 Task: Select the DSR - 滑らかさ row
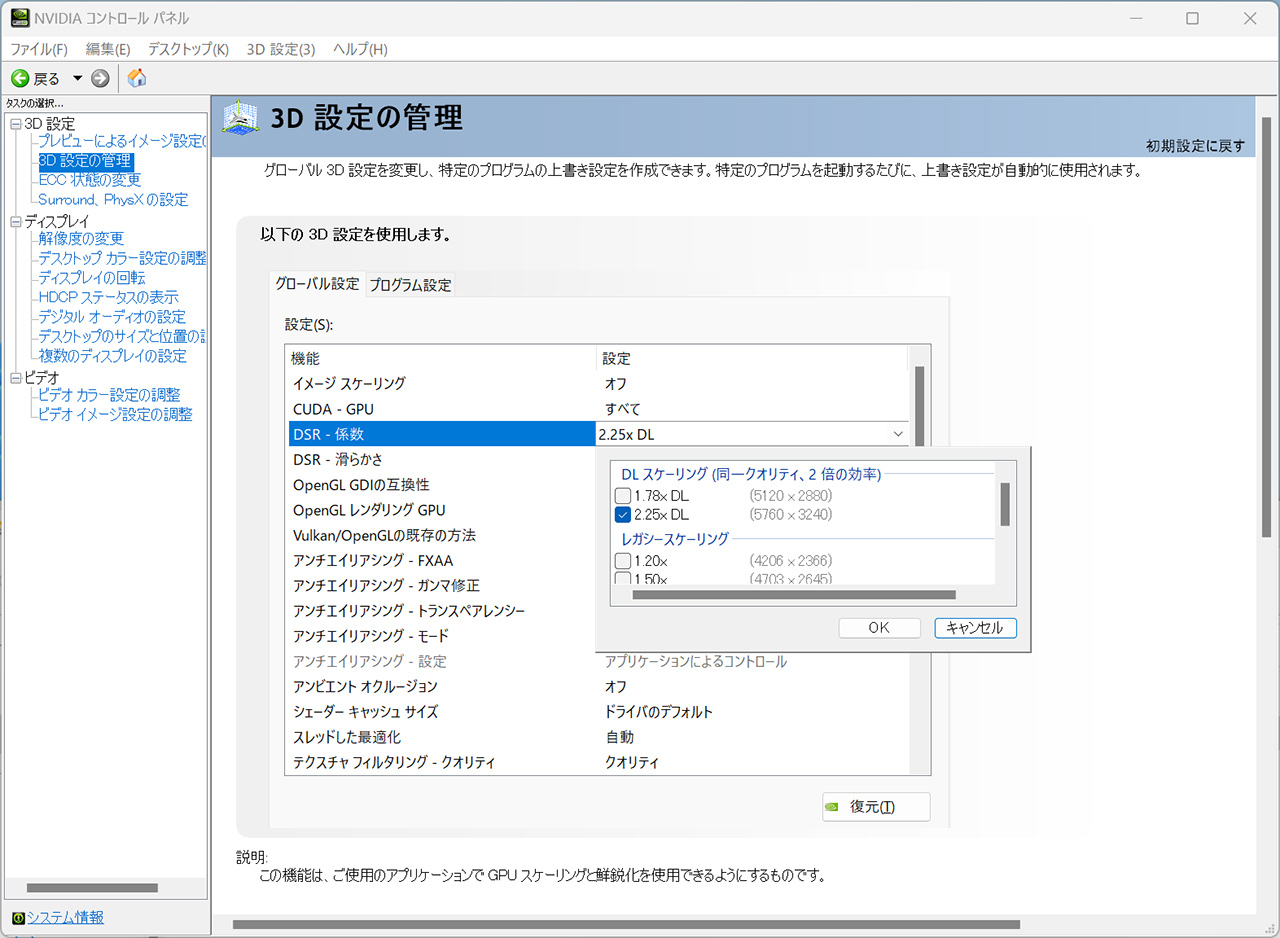coord(440,459)
